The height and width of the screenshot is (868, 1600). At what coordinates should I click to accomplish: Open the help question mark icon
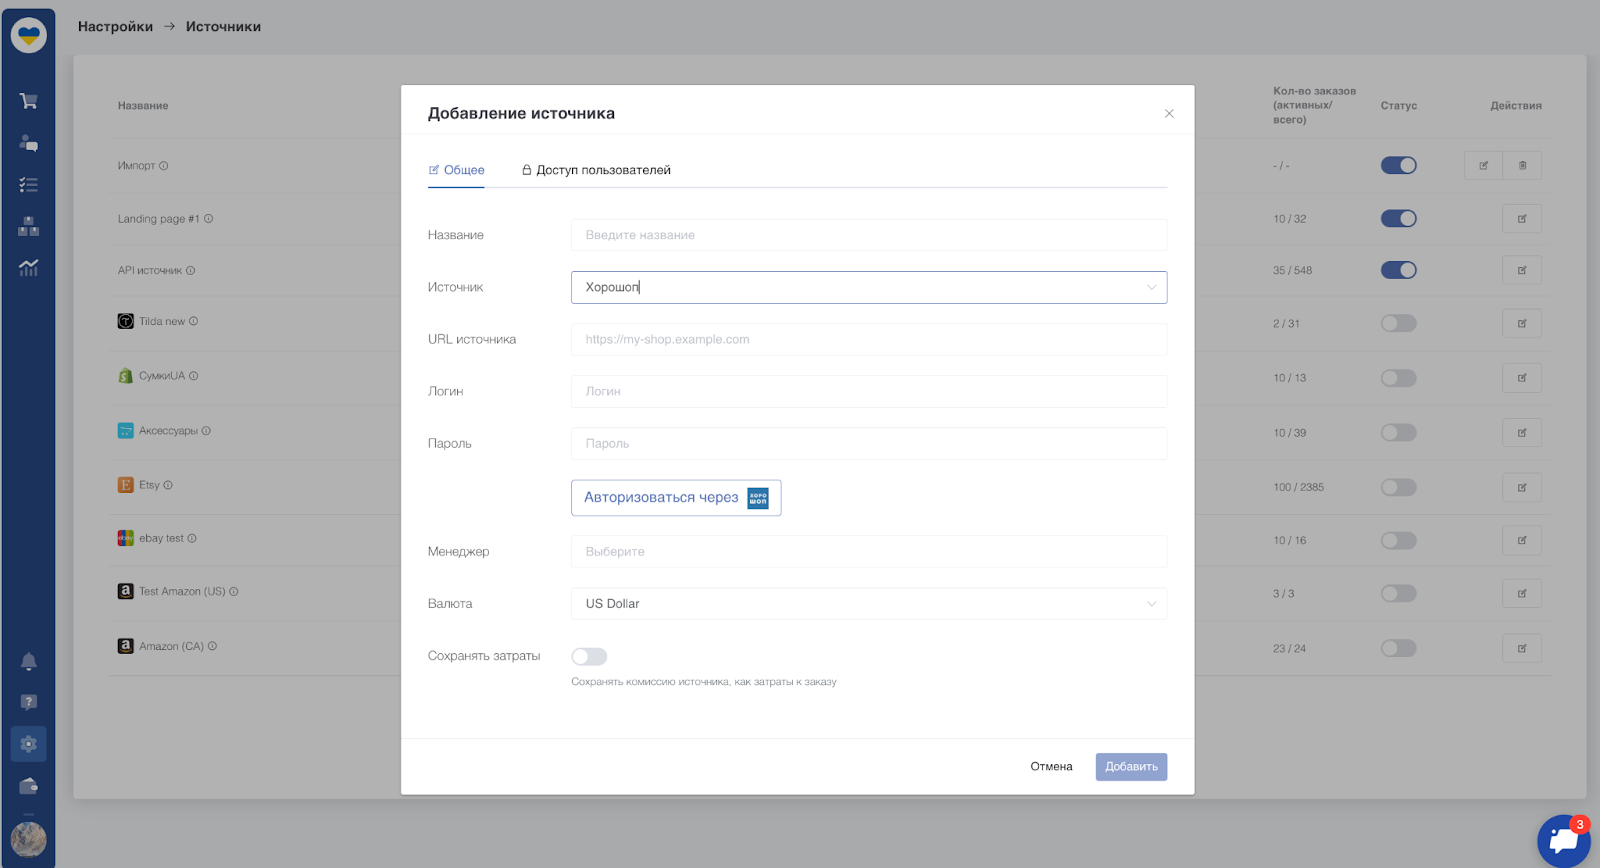point(28,702)
